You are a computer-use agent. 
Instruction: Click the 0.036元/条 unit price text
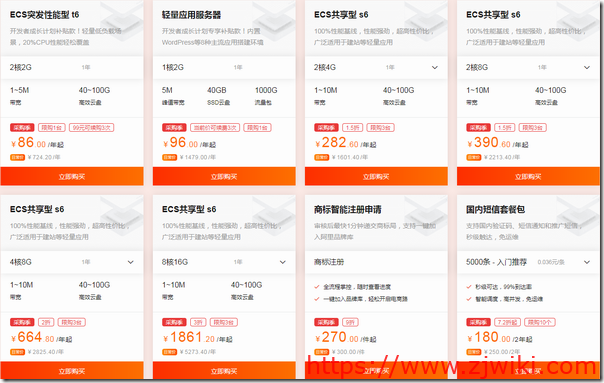[x=551, y=262]
